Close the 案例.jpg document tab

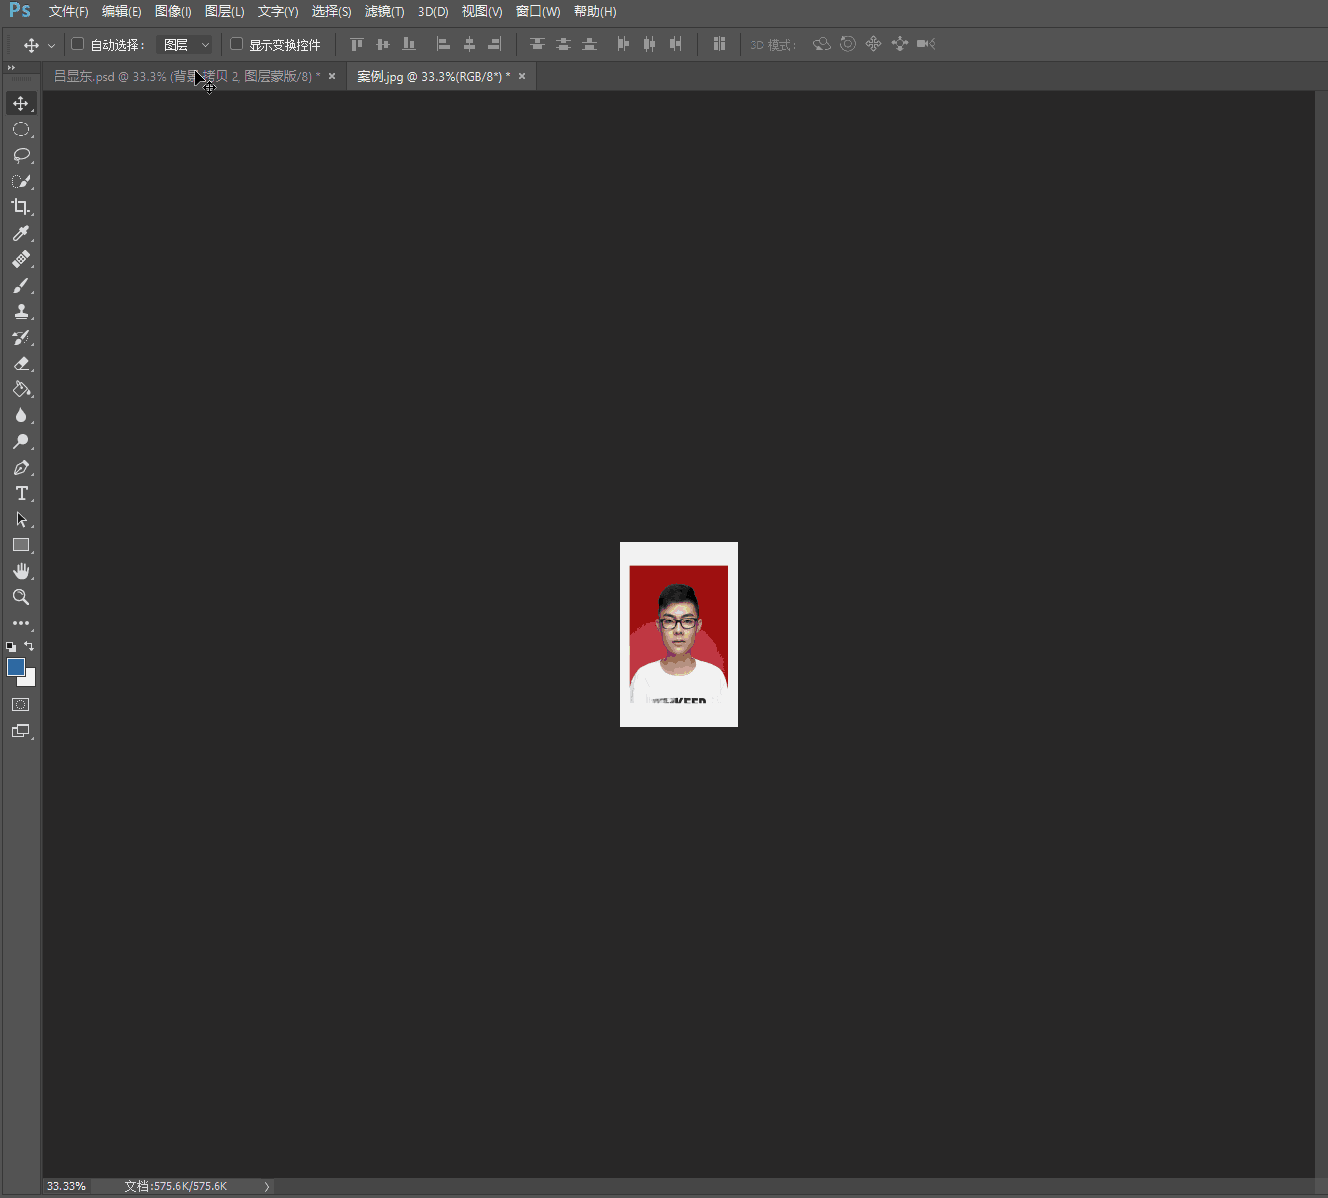pyautogui.click(x=522, y=76)
